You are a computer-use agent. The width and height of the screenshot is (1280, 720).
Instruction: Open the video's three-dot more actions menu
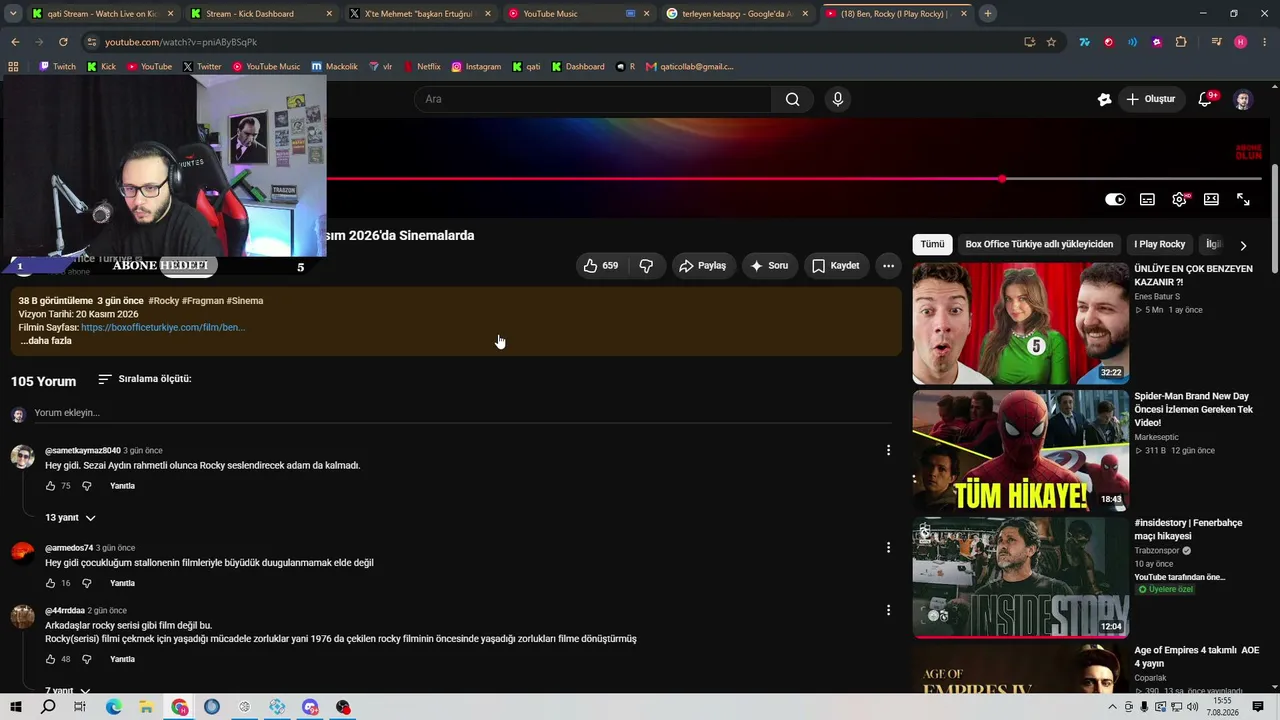point(888,266)
